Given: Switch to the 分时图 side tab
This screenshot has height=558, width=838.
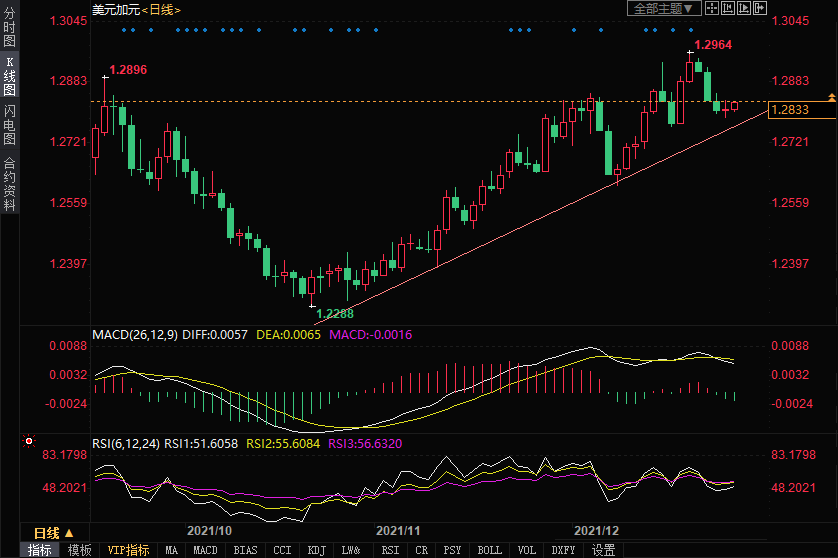Looking at the screenshot, I should pos(9,27).
